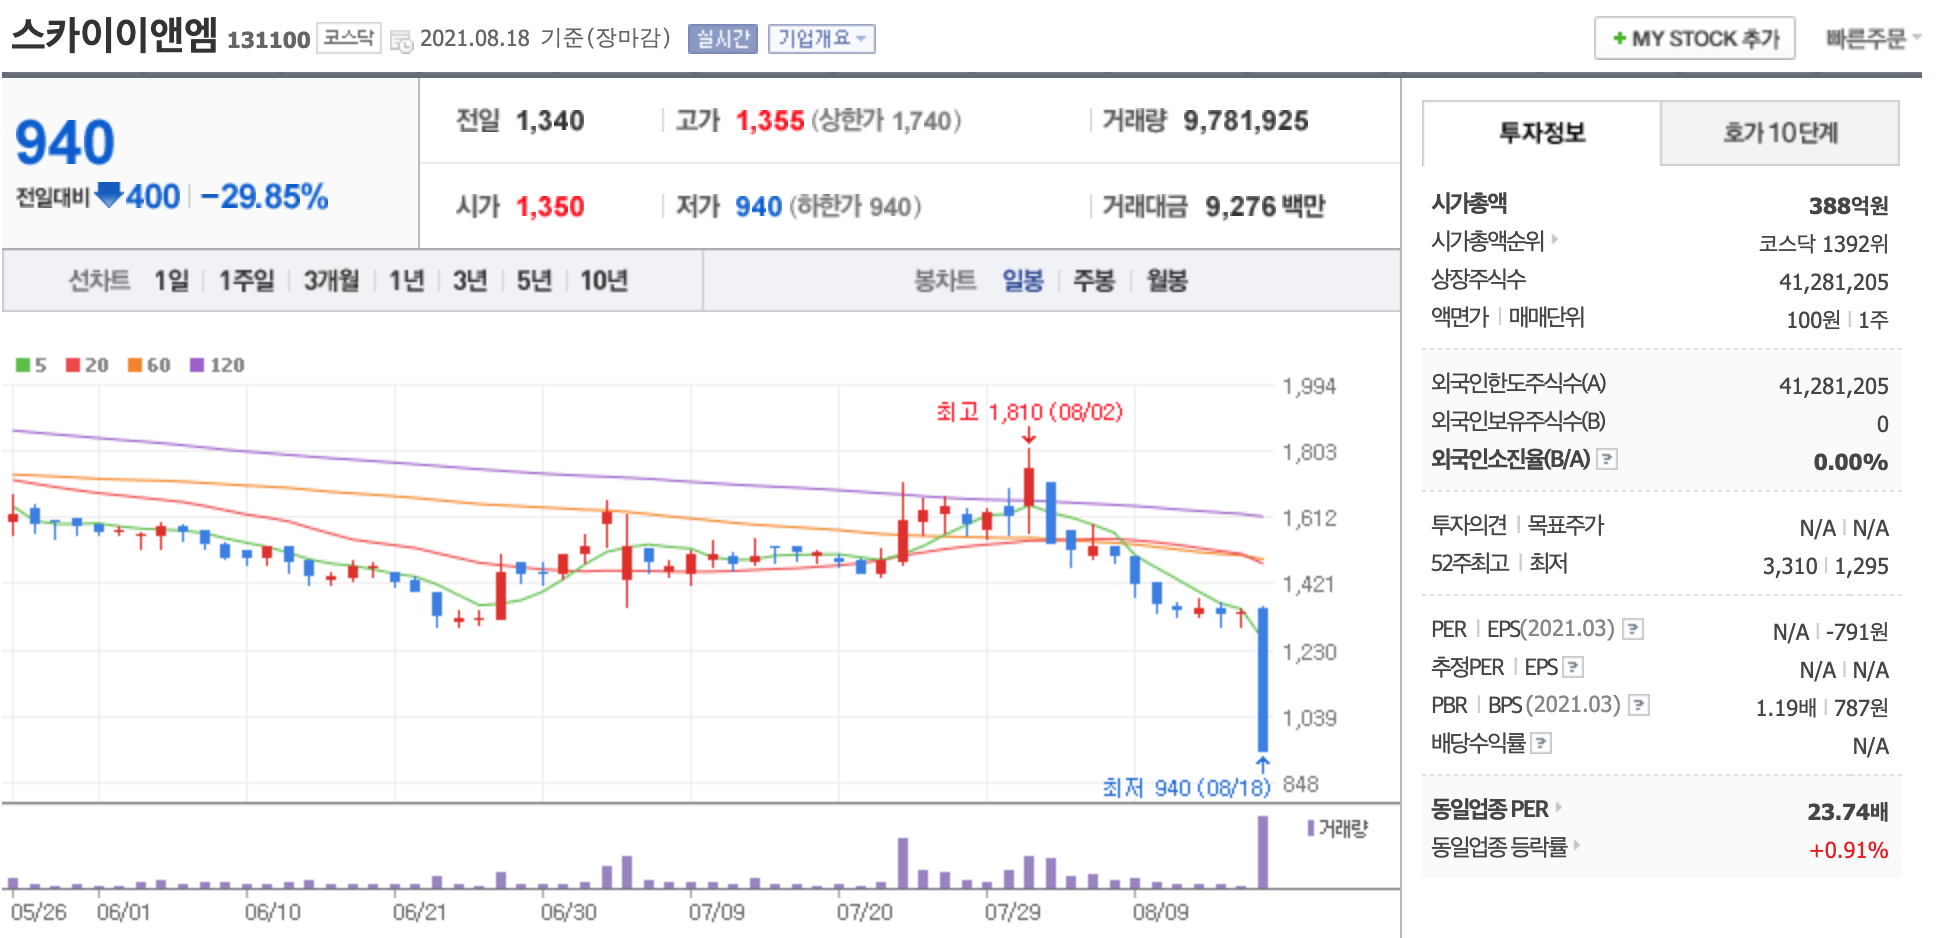Click the x-axis date label 07/29

[1012, 912]
